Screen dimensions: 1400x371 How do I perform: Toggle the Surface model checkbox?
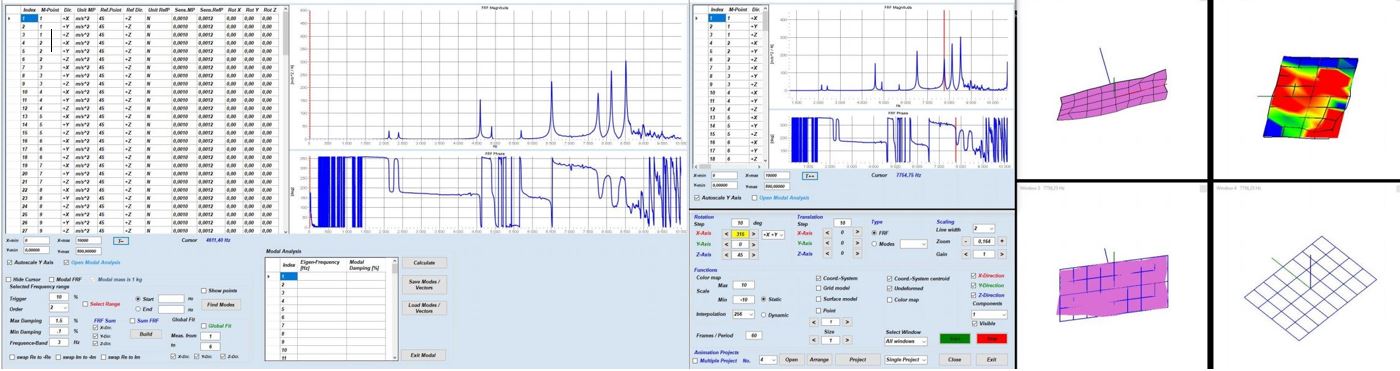(818, 299)
